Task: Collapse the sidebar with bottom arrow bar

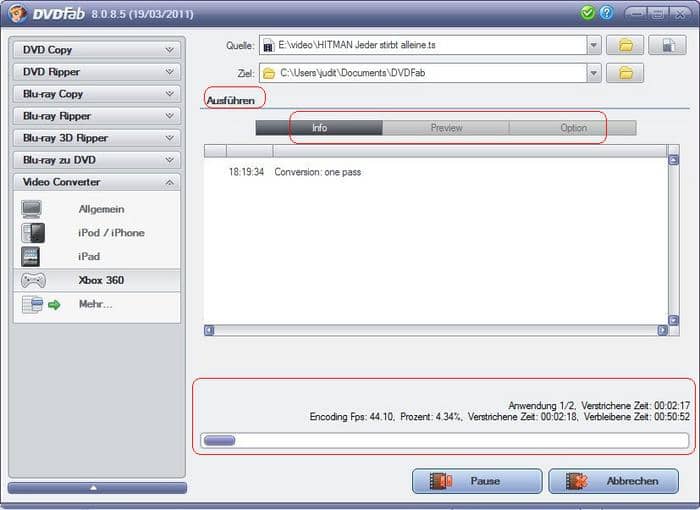Action: 97,488
